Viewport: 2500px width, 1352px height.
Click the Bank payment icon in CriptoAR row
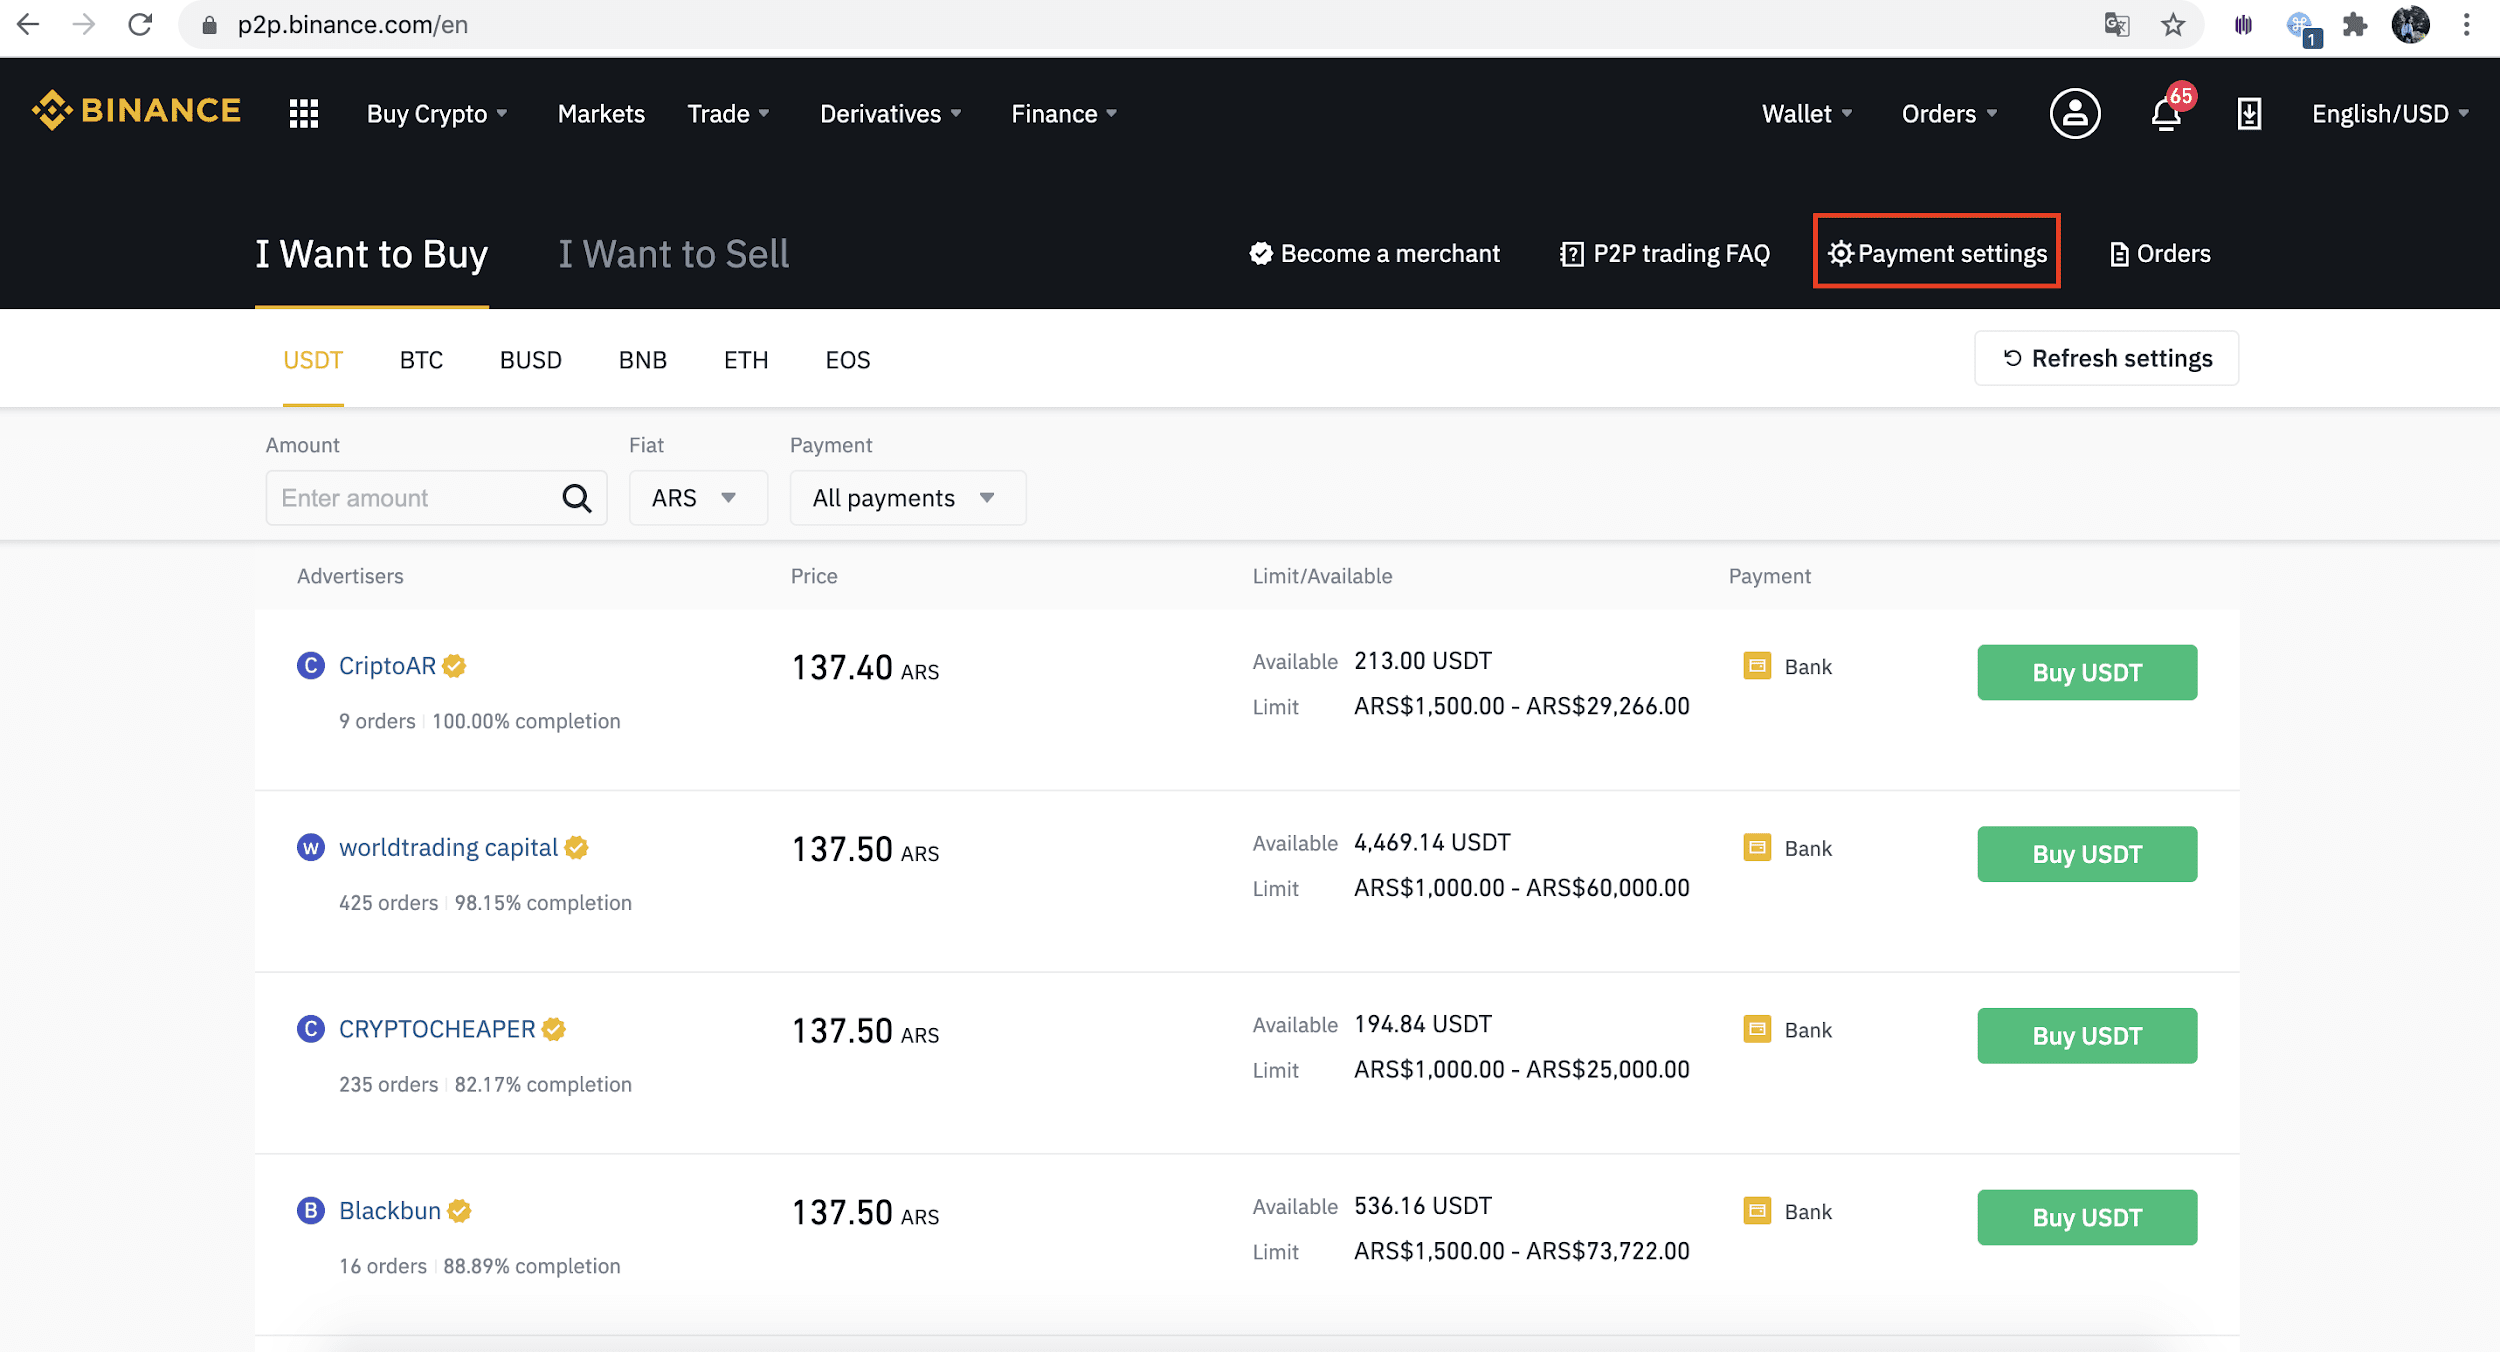tap(1757, 666)
